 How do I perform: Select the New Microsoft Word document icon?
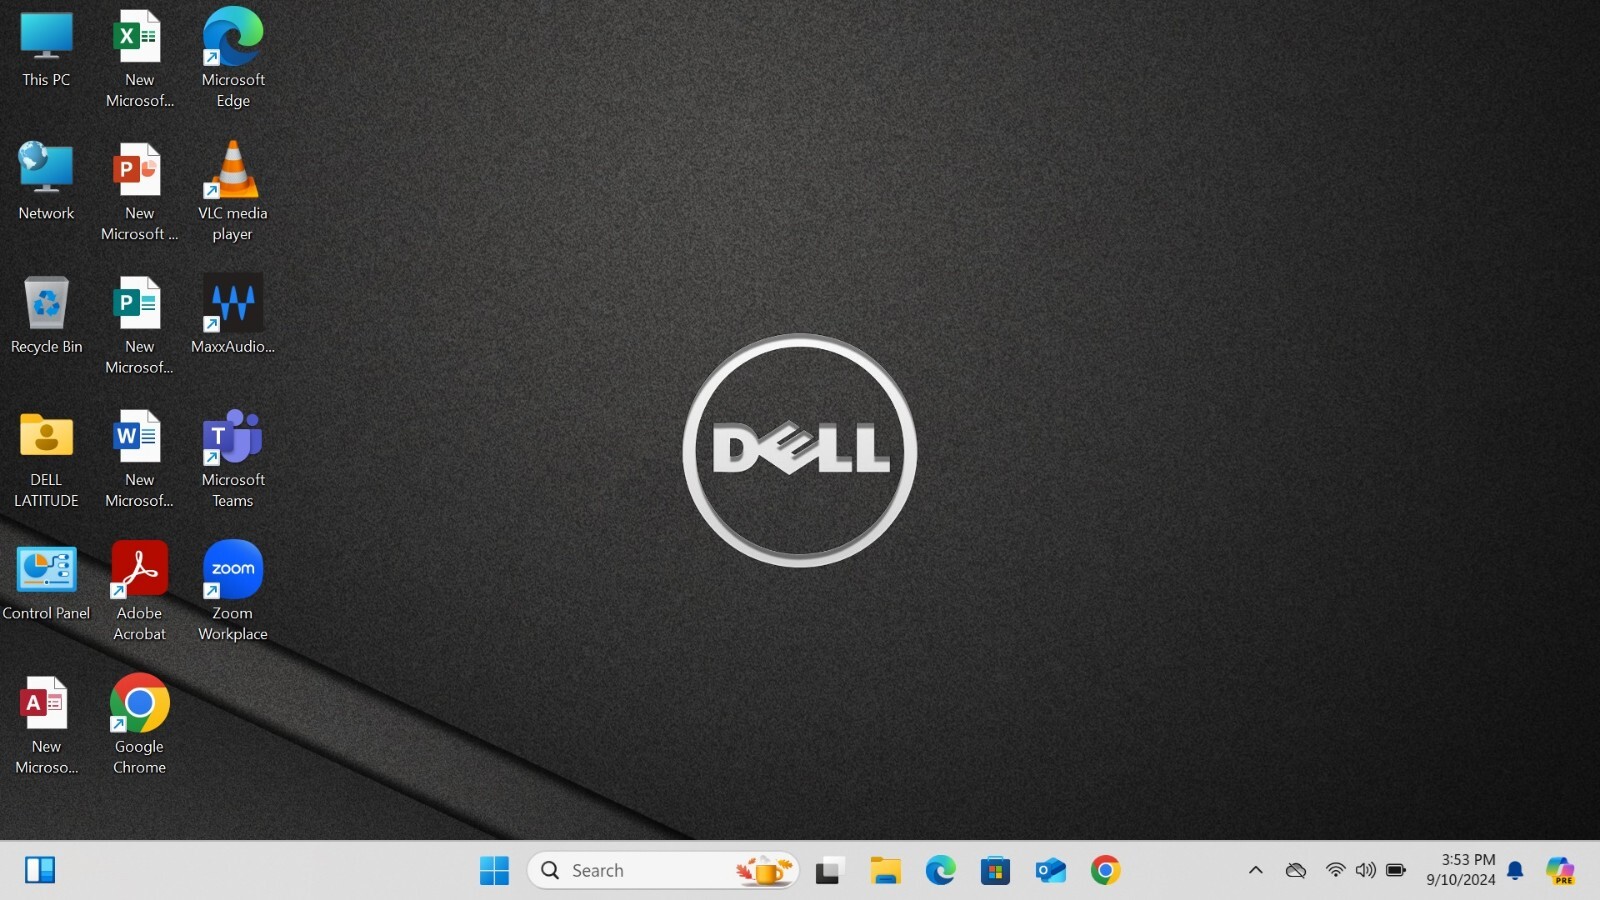[139, 460]
